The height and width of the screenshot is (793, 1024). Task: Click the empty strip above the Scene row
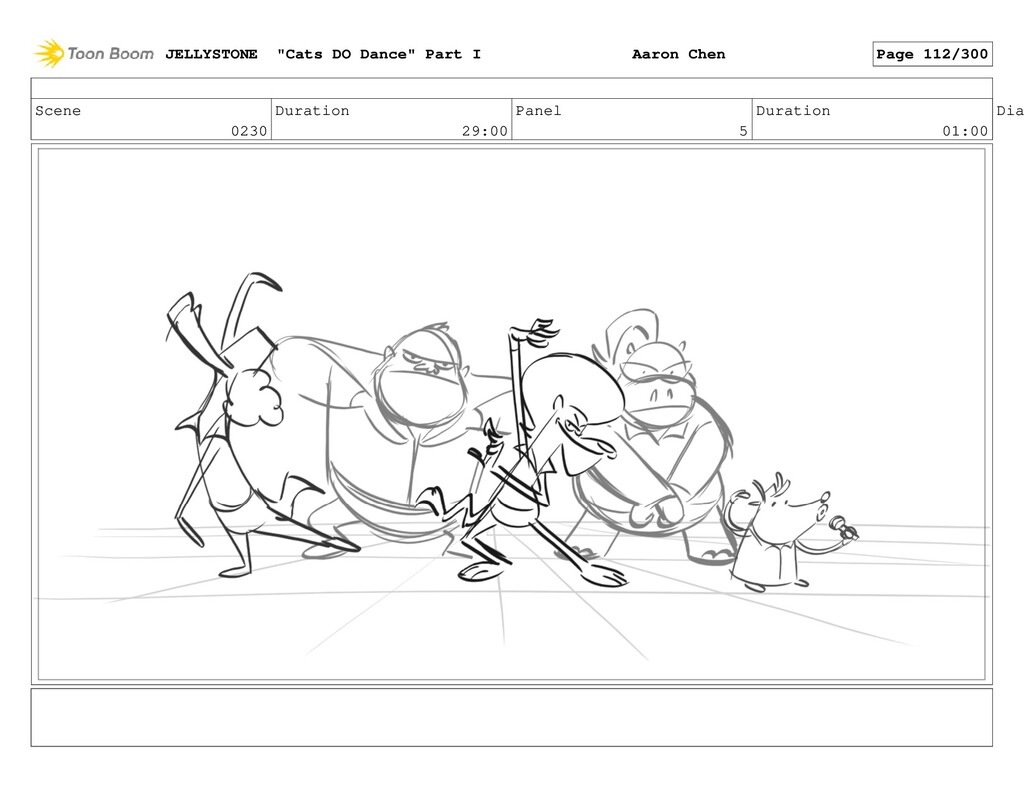click(x=511, y=88)
